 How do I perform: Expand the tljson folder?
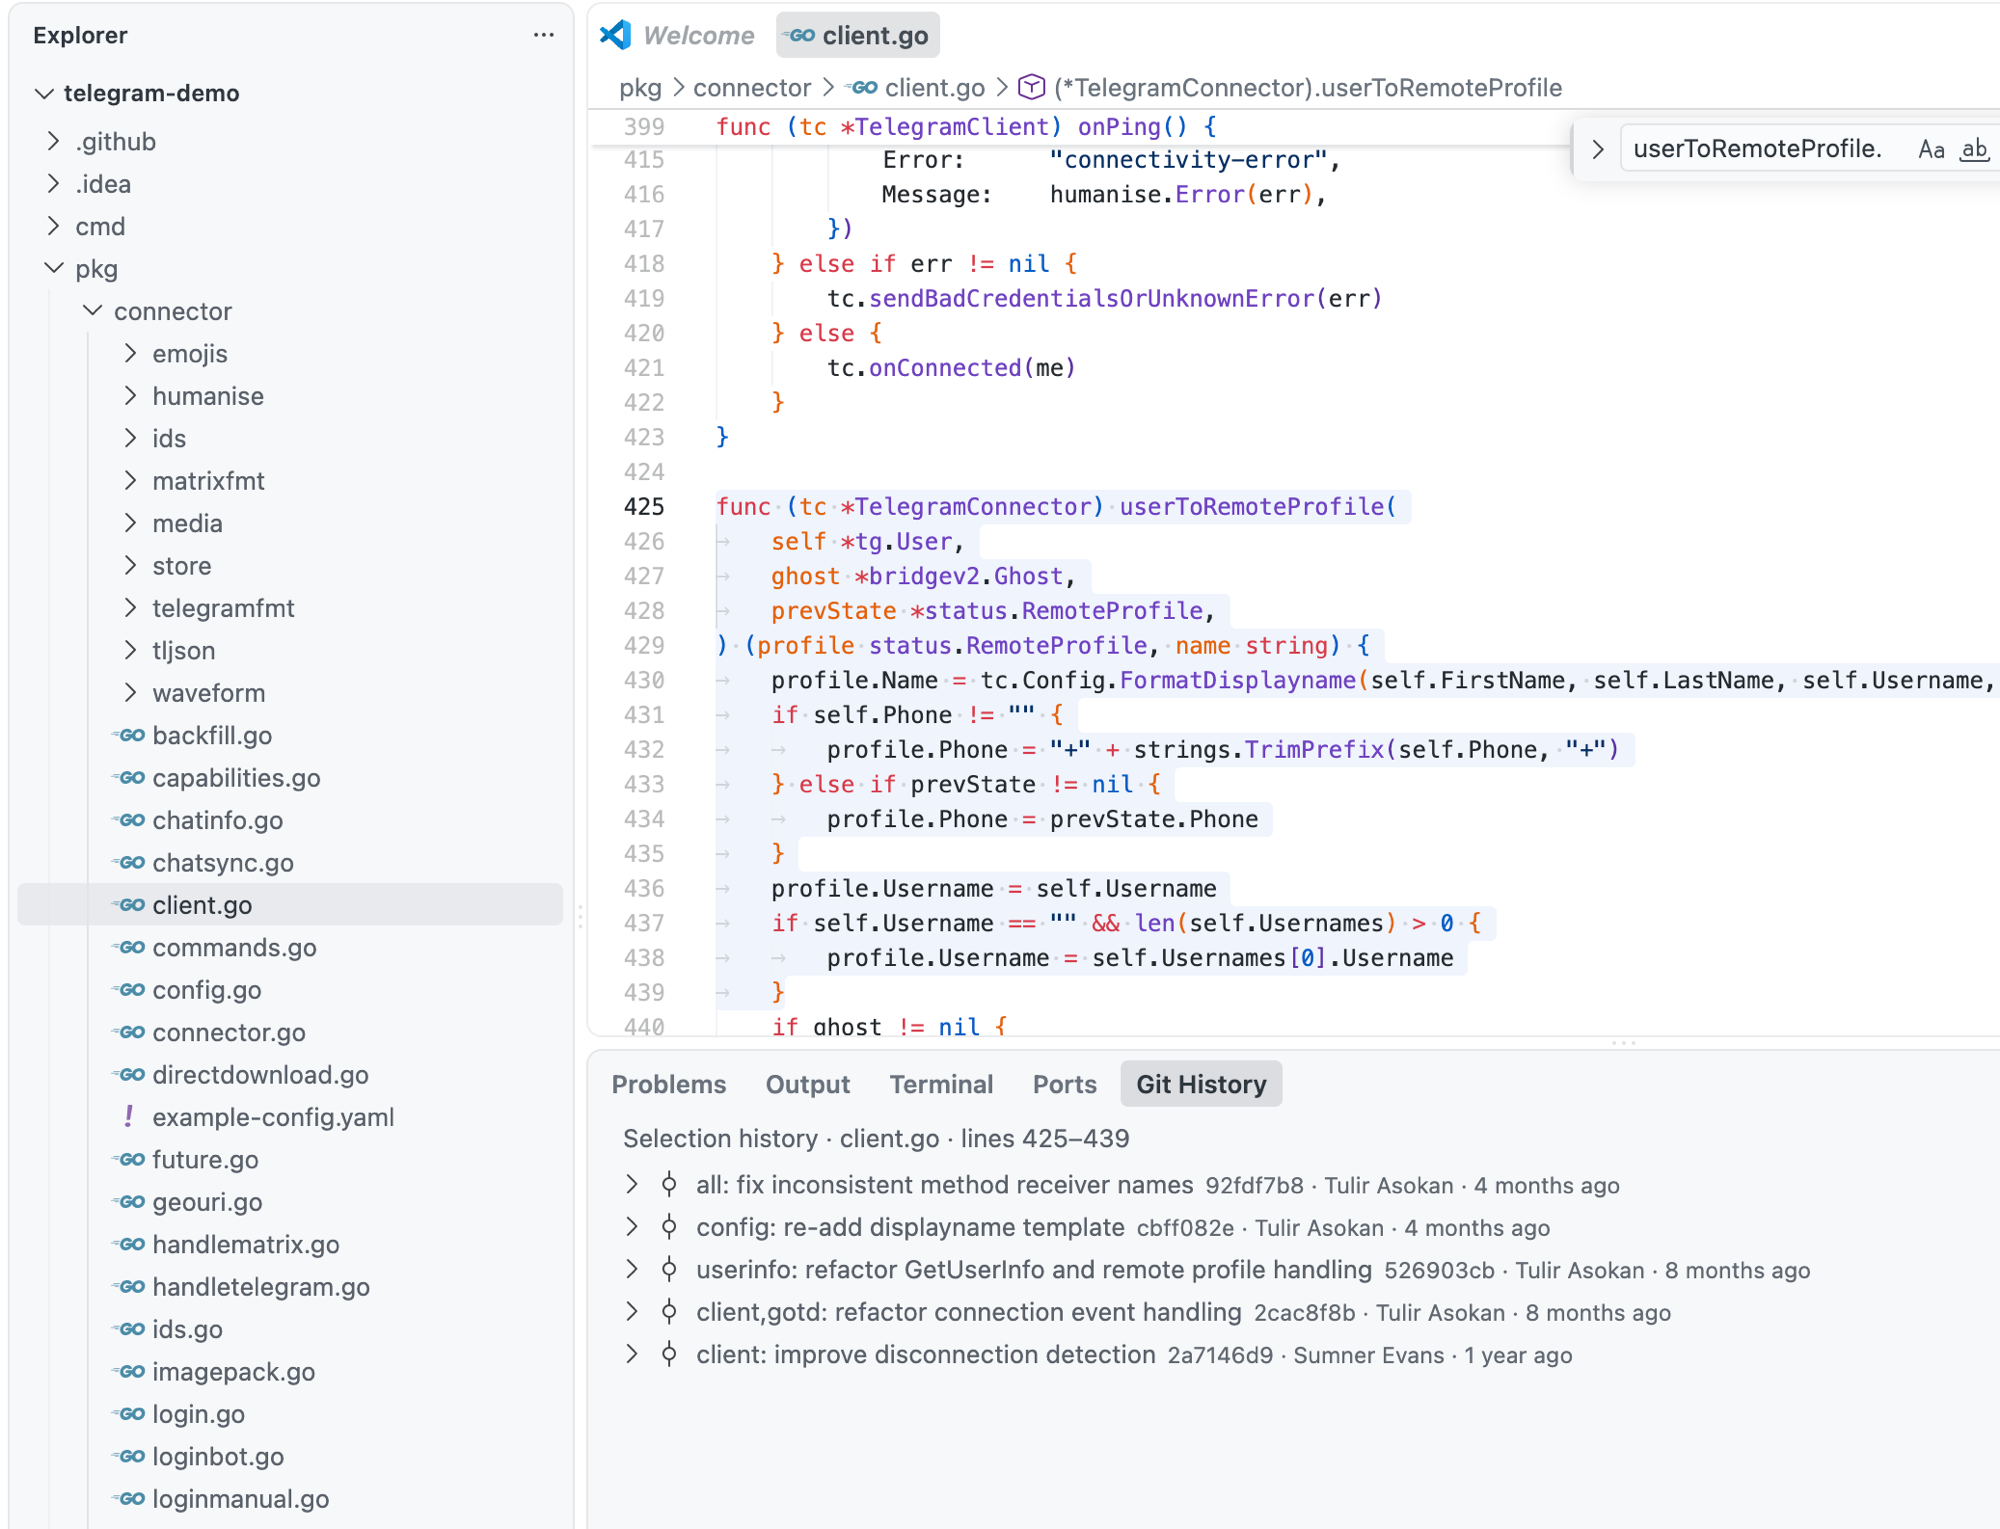pos(131,650)
